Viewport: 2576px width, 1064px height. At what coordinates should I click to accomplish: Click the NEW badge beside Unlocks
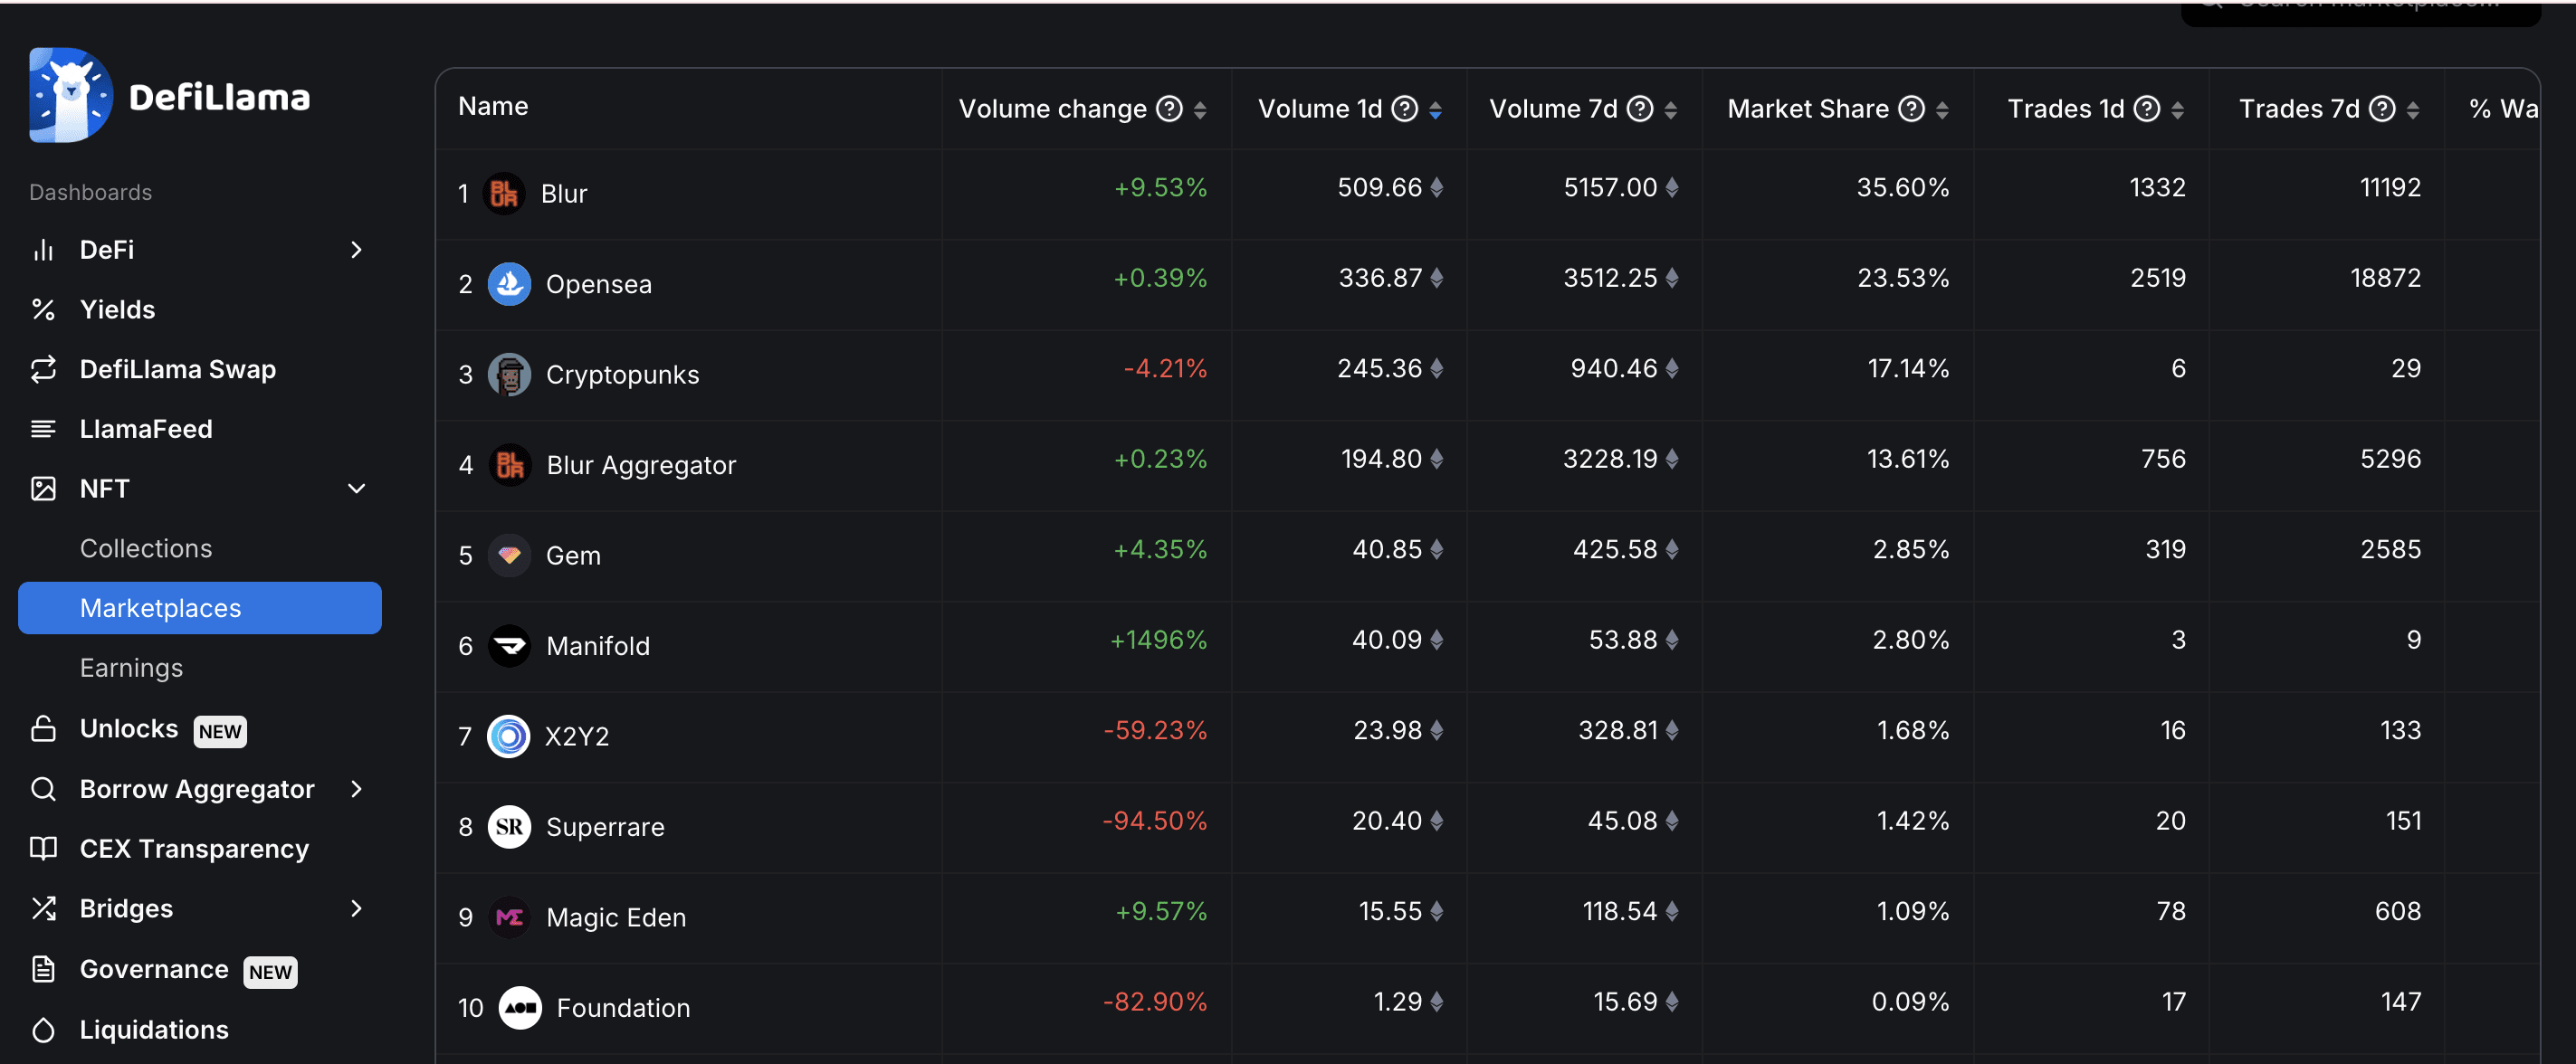tap(219, 731)
